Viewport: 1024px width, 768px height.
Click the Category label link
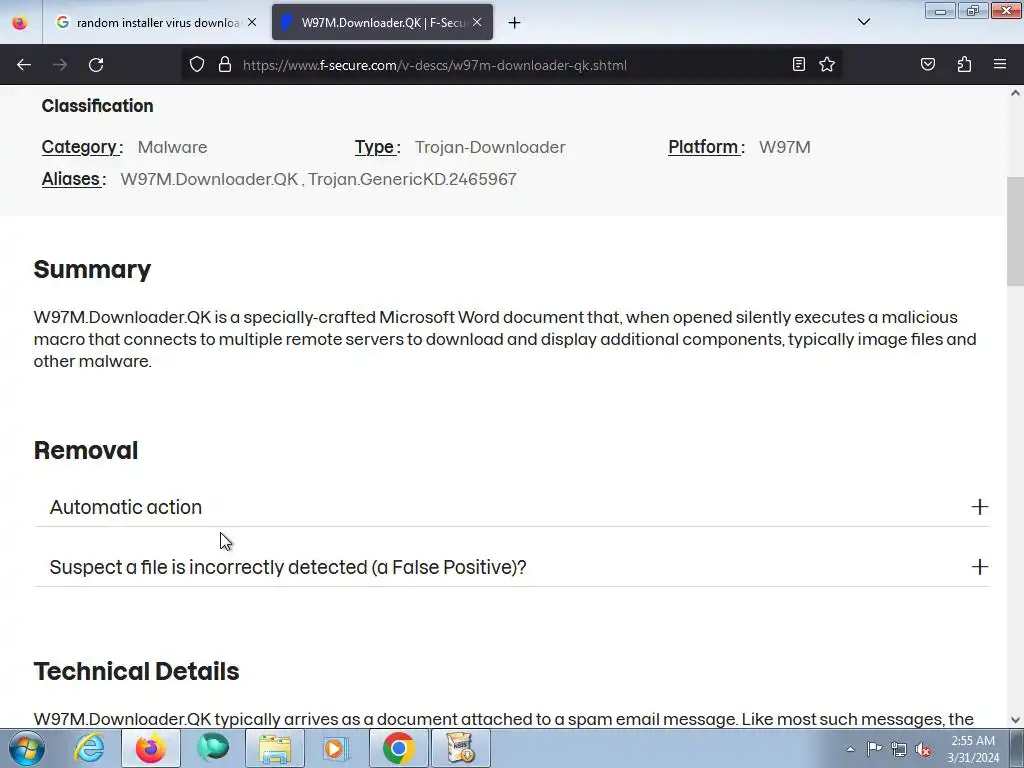tap(79, 148)
